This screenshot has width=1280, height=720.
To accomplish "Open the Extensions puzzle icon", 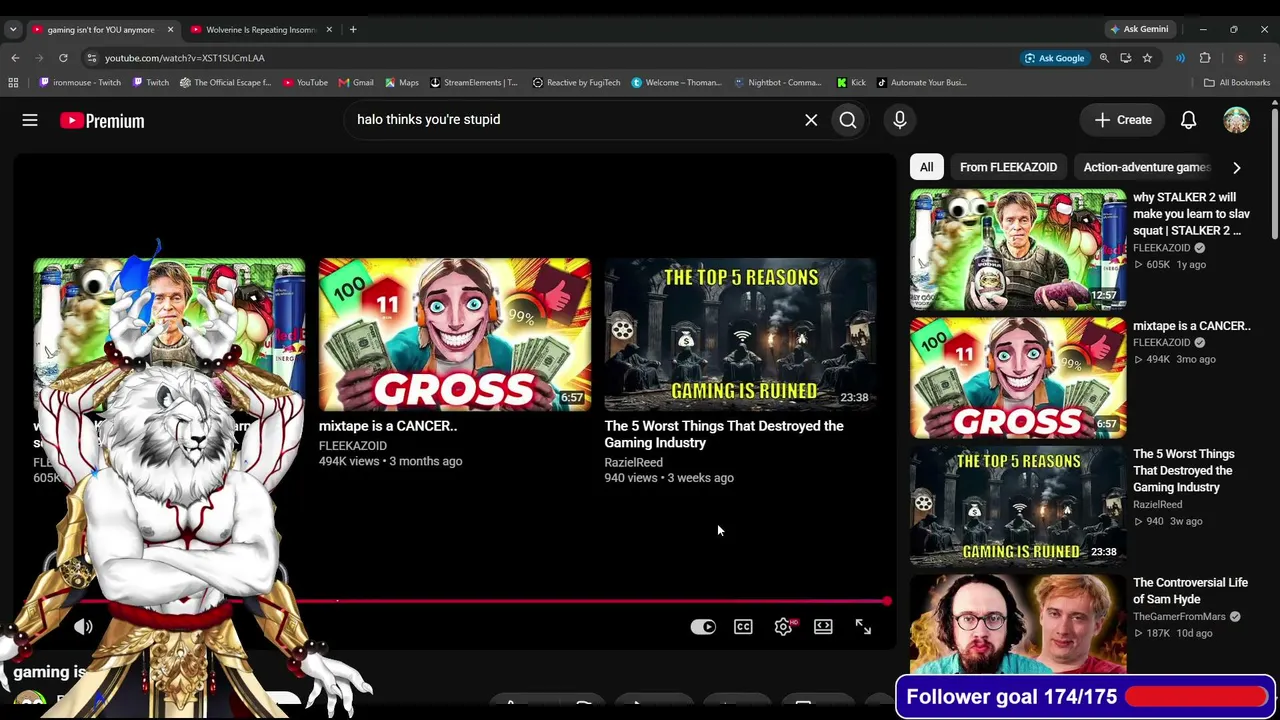I will 1205,58.
